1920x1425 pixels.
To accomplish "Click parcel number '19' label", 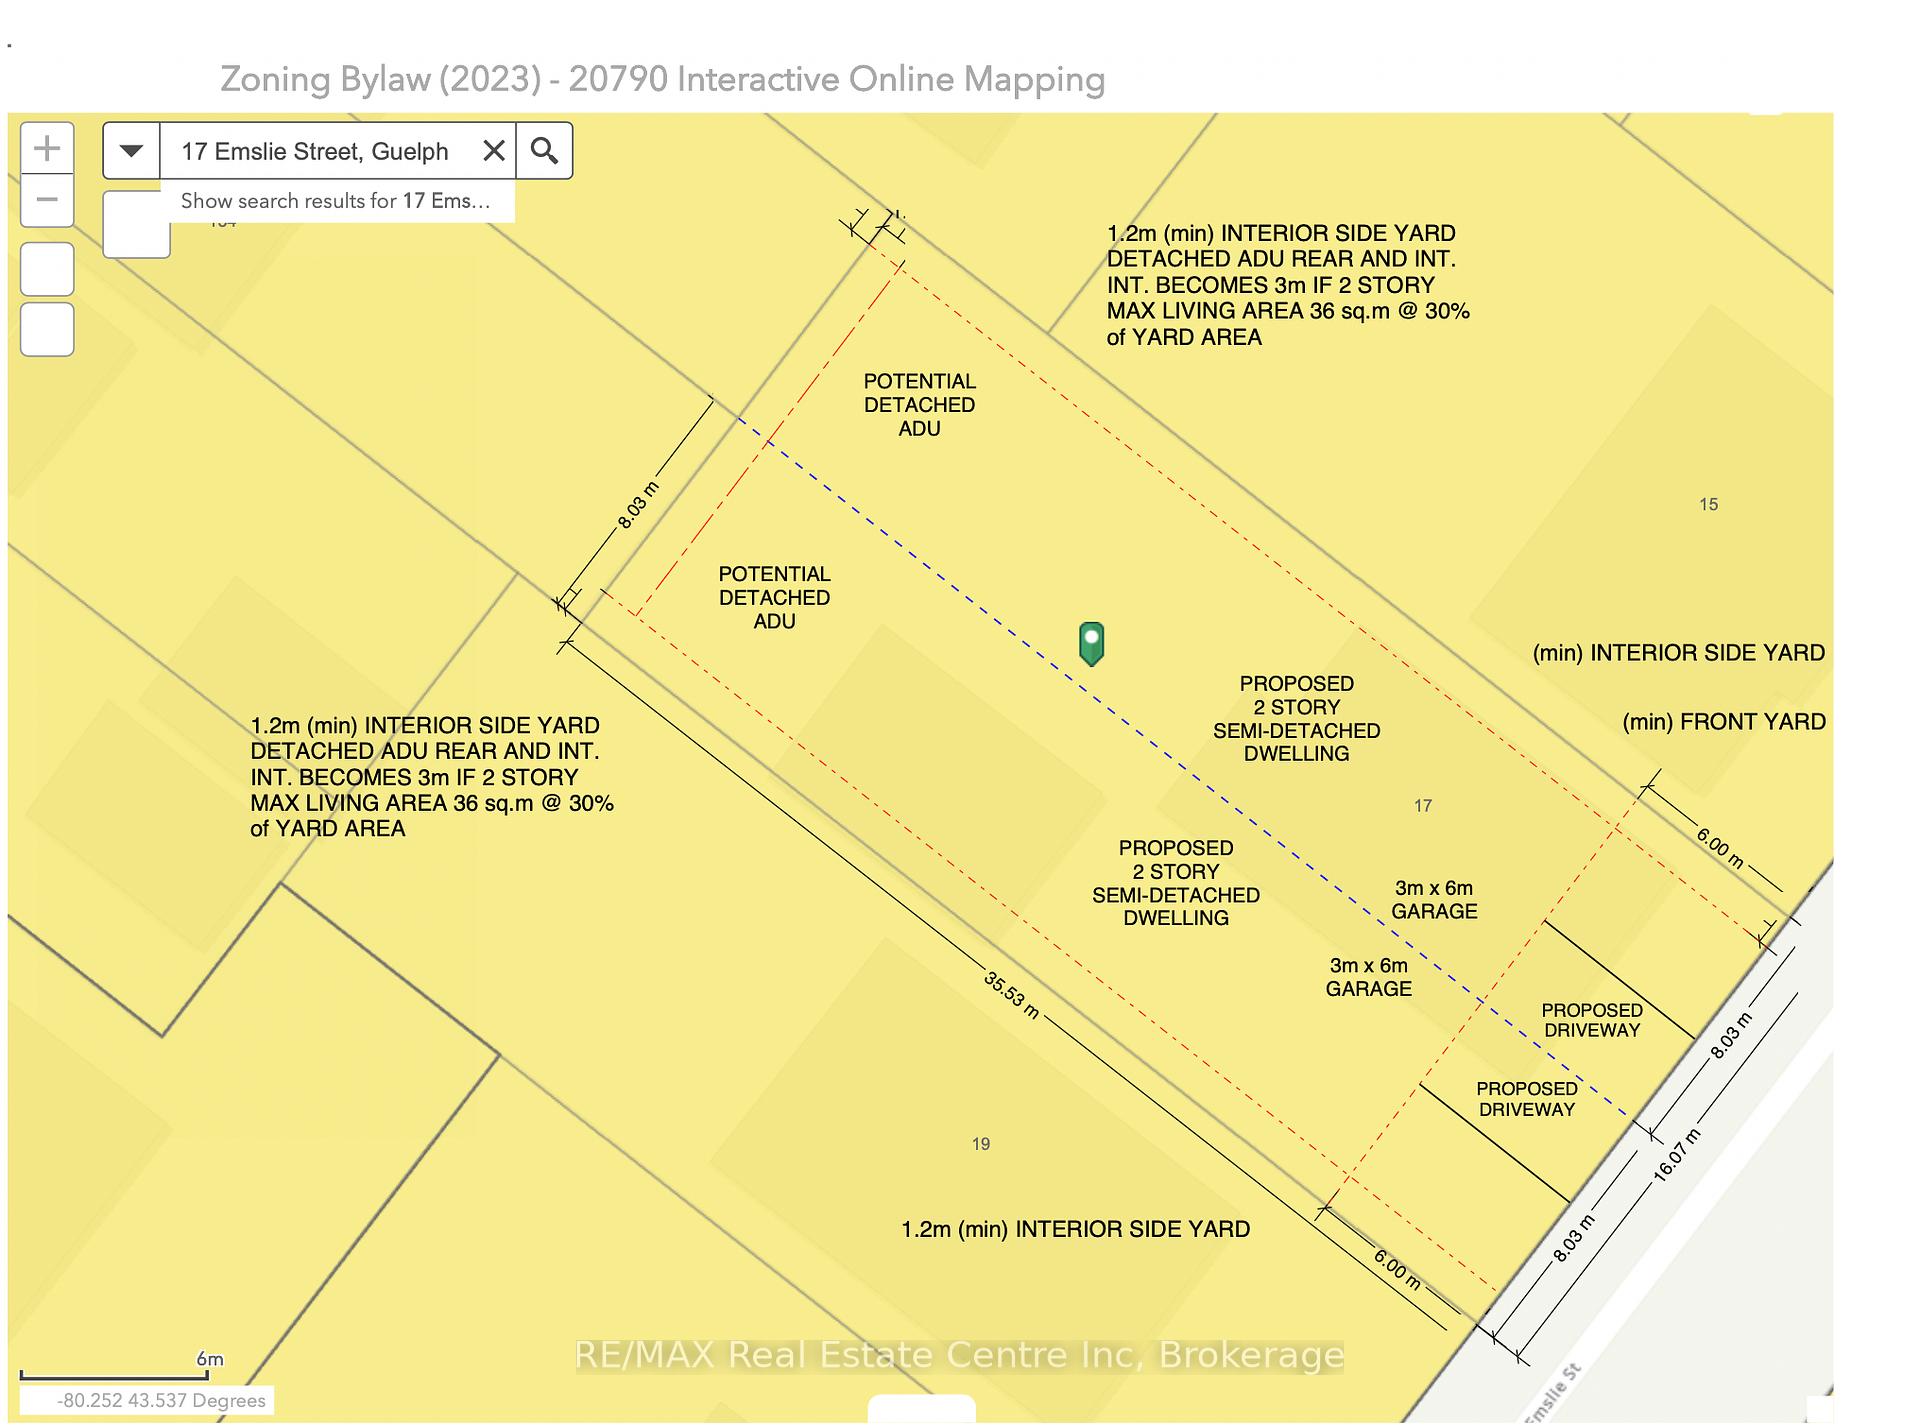I will (x=981, y=1143).
